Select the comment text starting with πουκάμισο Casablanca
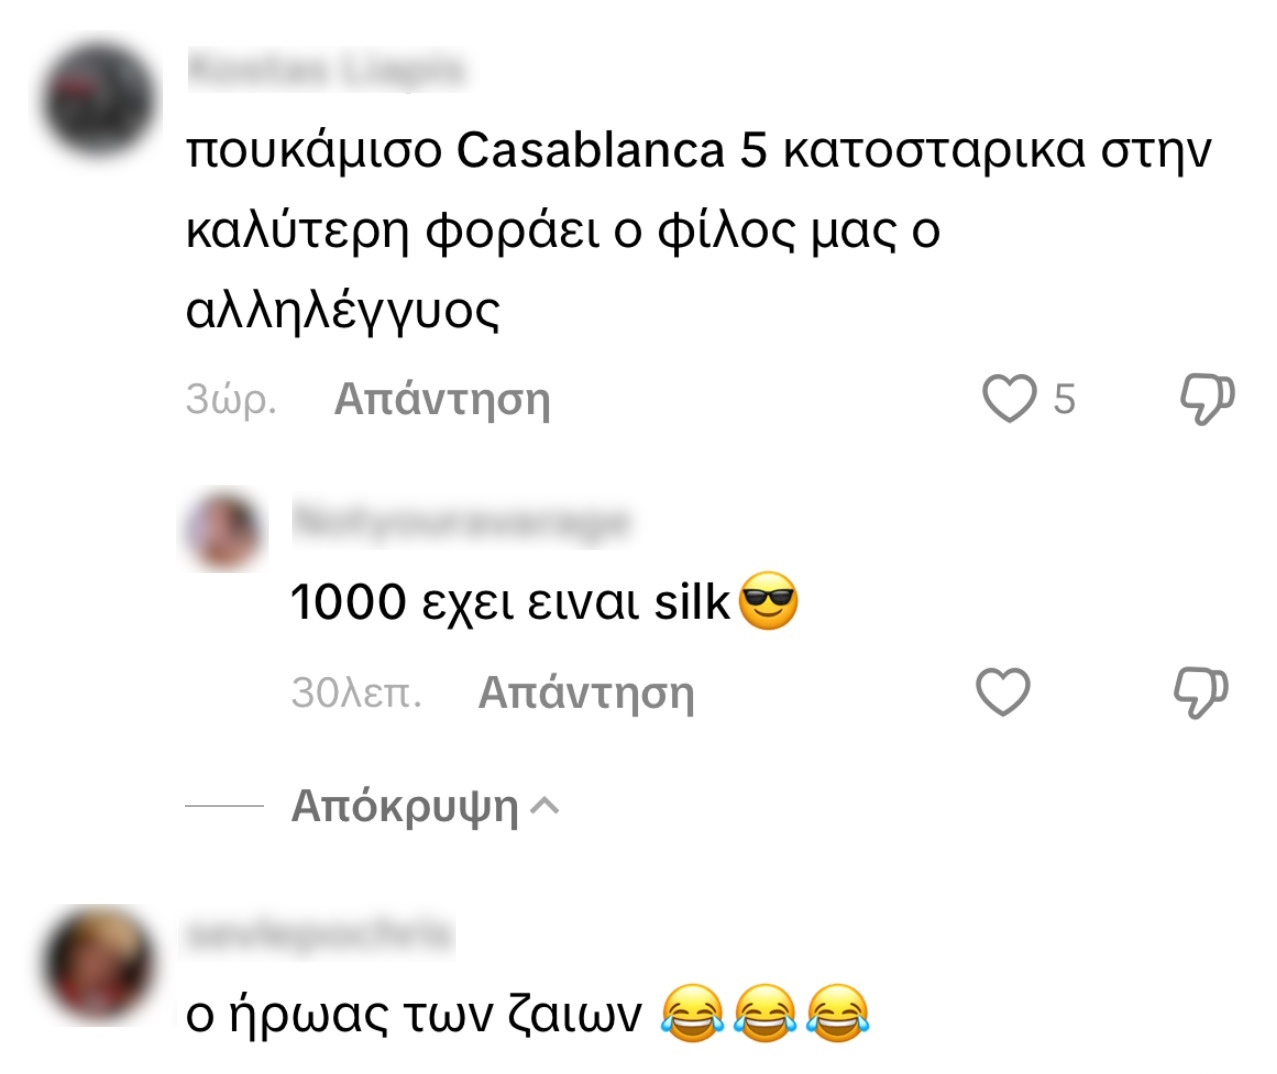This screenshot has height=1074, width=1277. click(x=699, y=230)
